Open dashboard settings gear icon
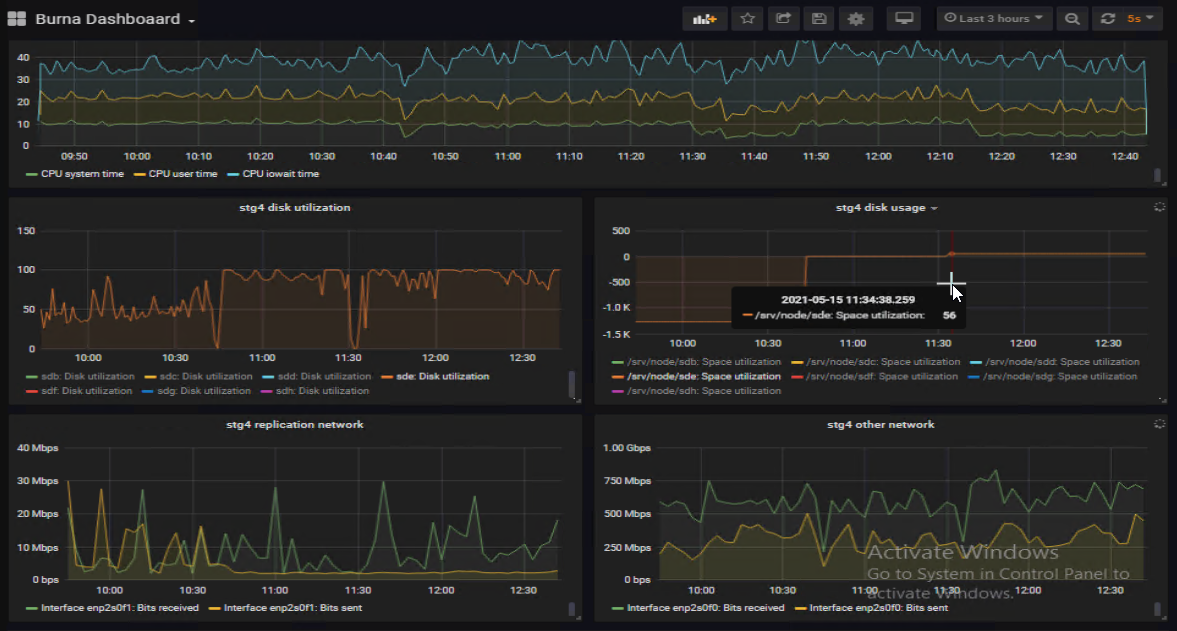The width and height of the screenshot is (1177, 631). 855,19
